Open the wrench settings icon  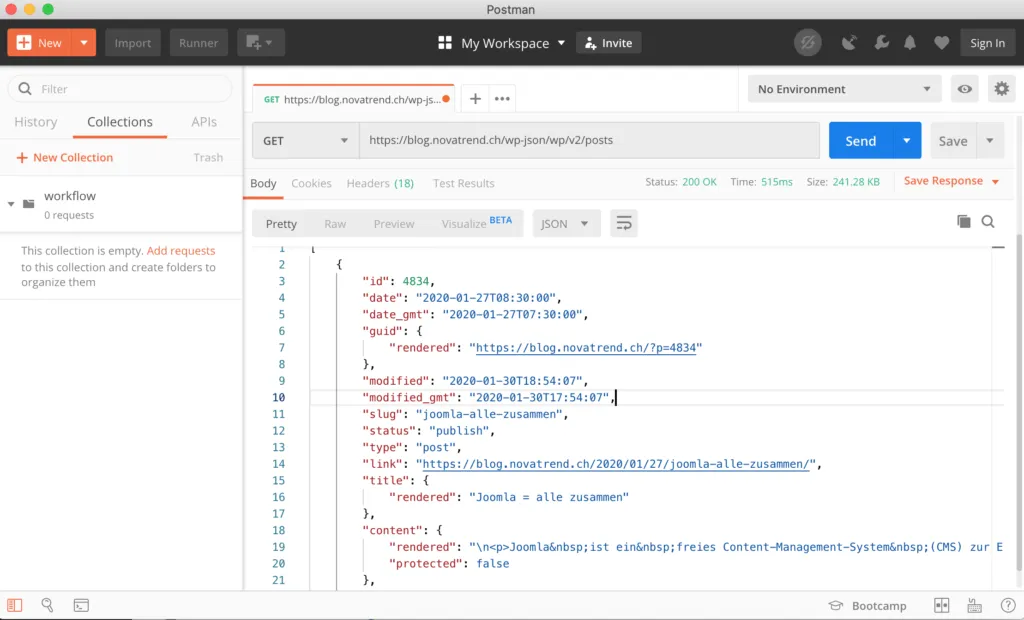tap(881, 43)
